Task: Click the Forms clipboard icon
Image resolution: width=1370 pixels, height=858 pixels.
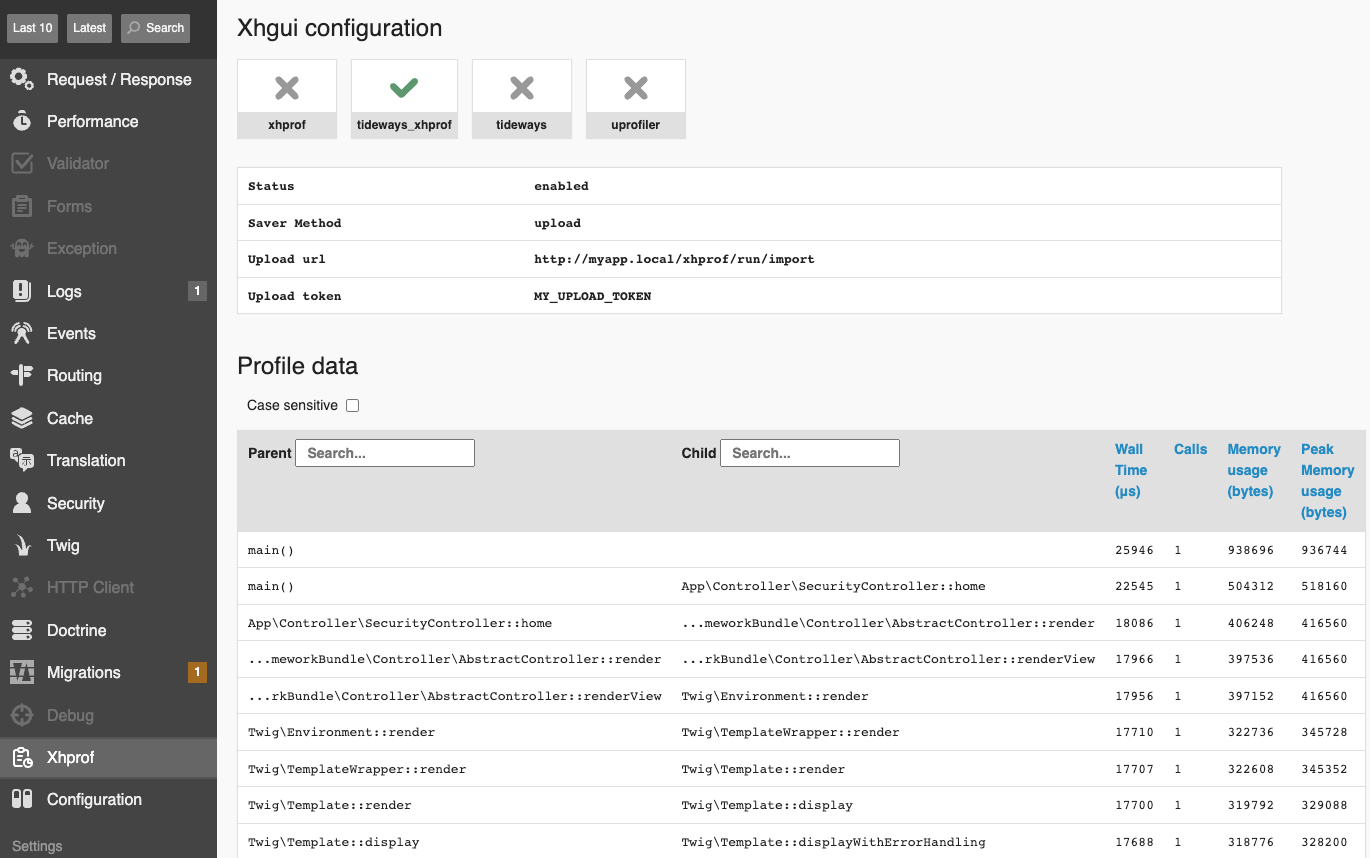Action: (x=22, y=206)
